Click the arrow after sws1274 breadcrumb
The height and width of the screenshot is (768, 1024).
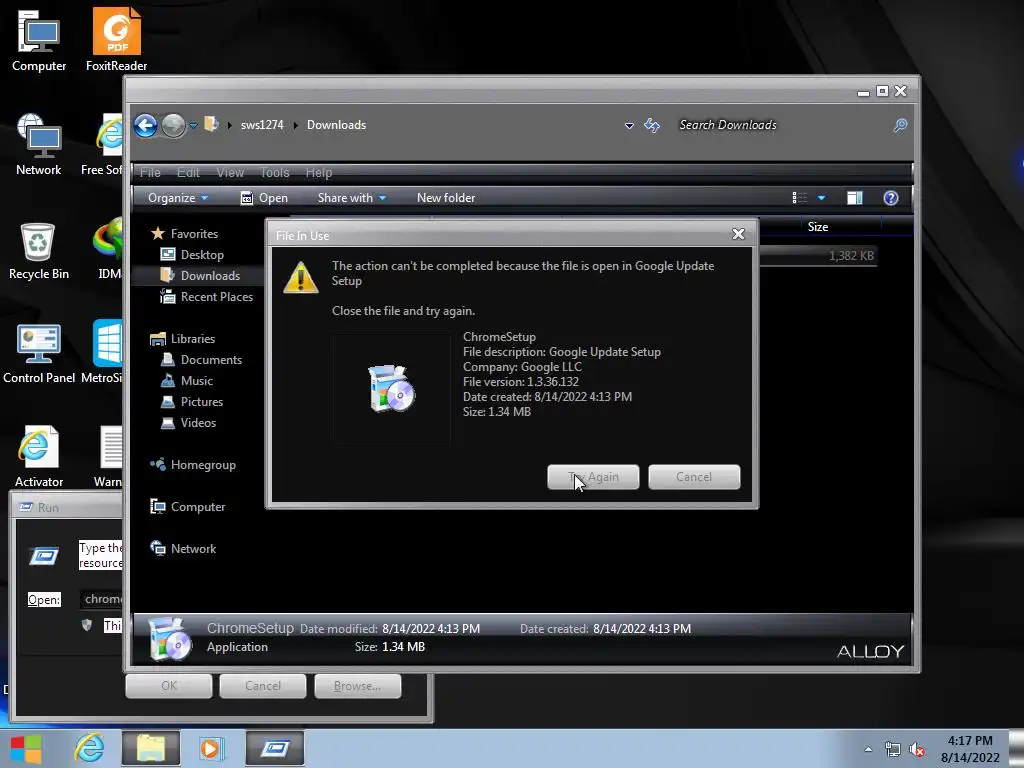295,125
